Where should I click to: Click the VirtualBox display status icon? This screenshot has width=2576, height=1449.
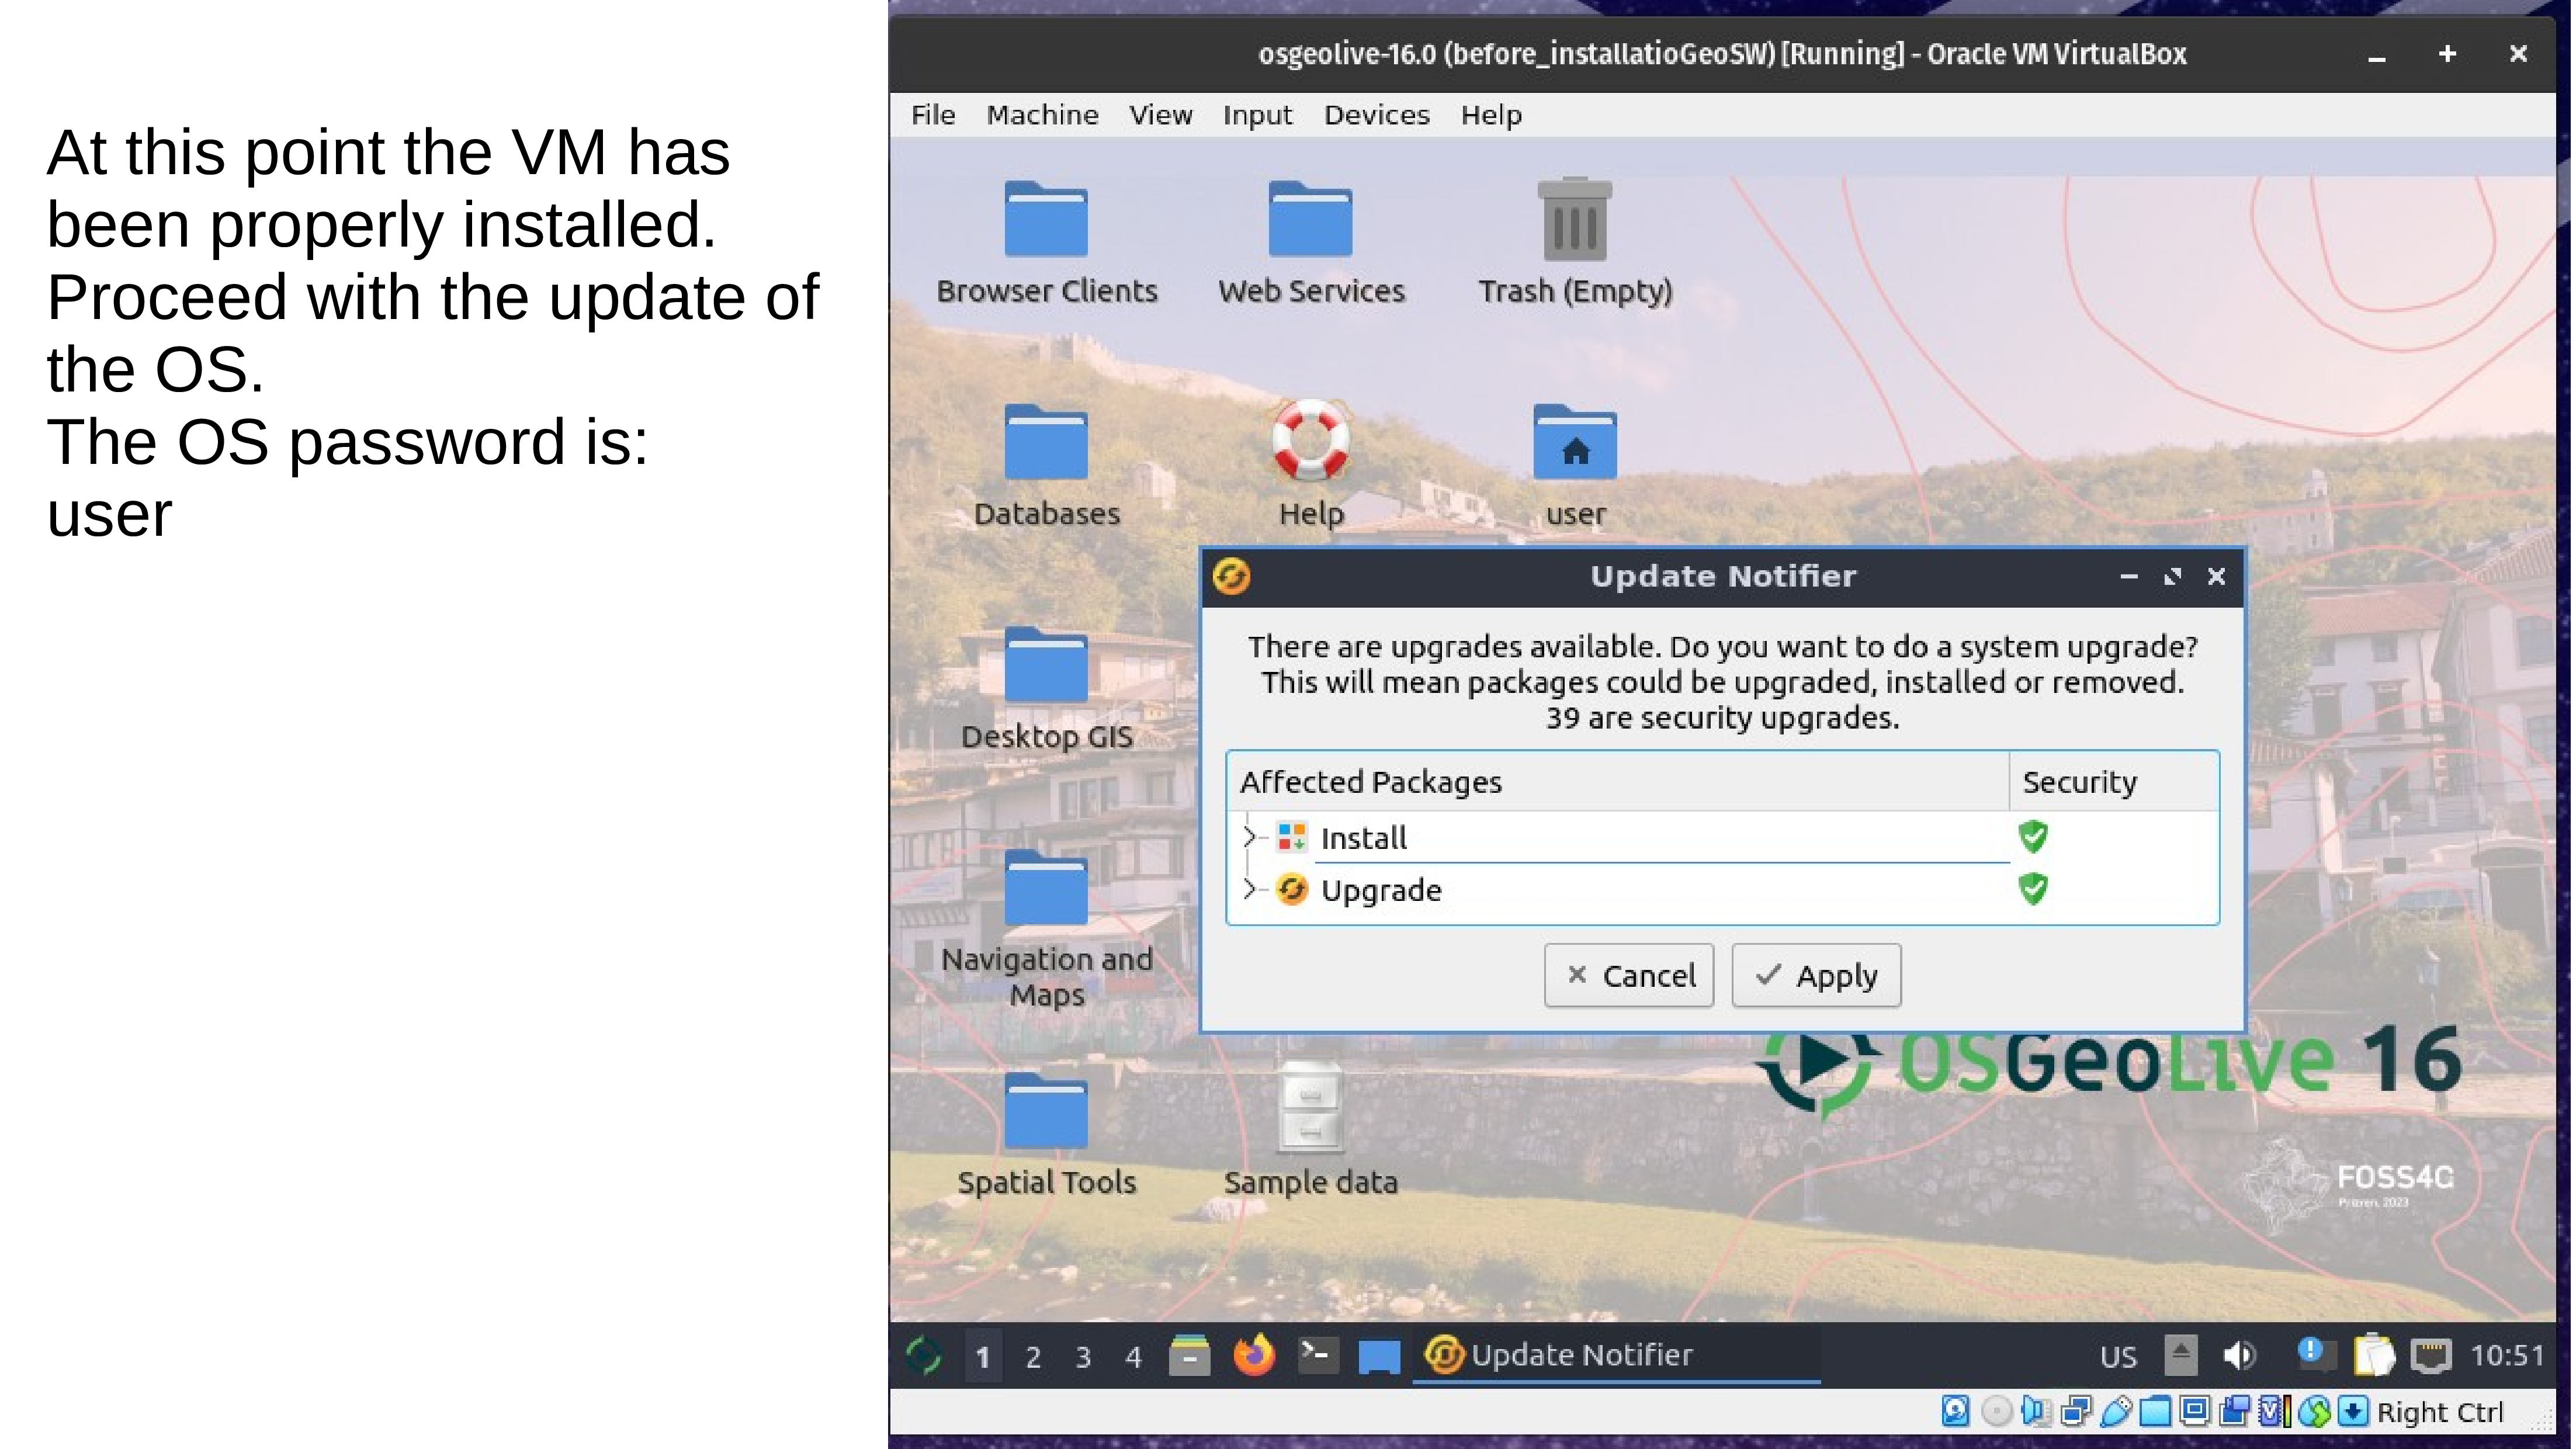(x=2195, y=1411)
